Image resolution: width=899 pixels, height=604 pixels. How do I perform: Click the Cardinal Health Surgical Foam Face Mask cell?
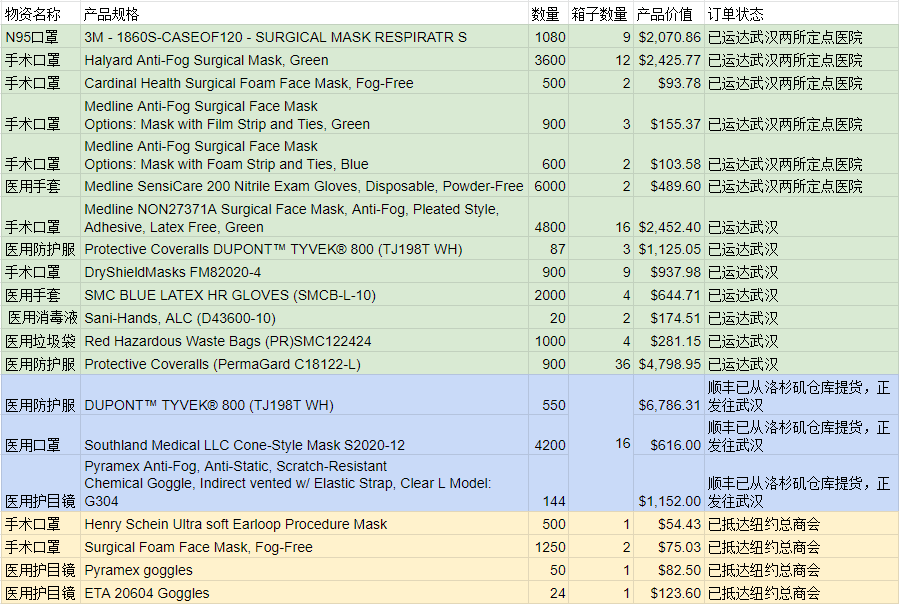pyautogui.click(x=304, y=83)
